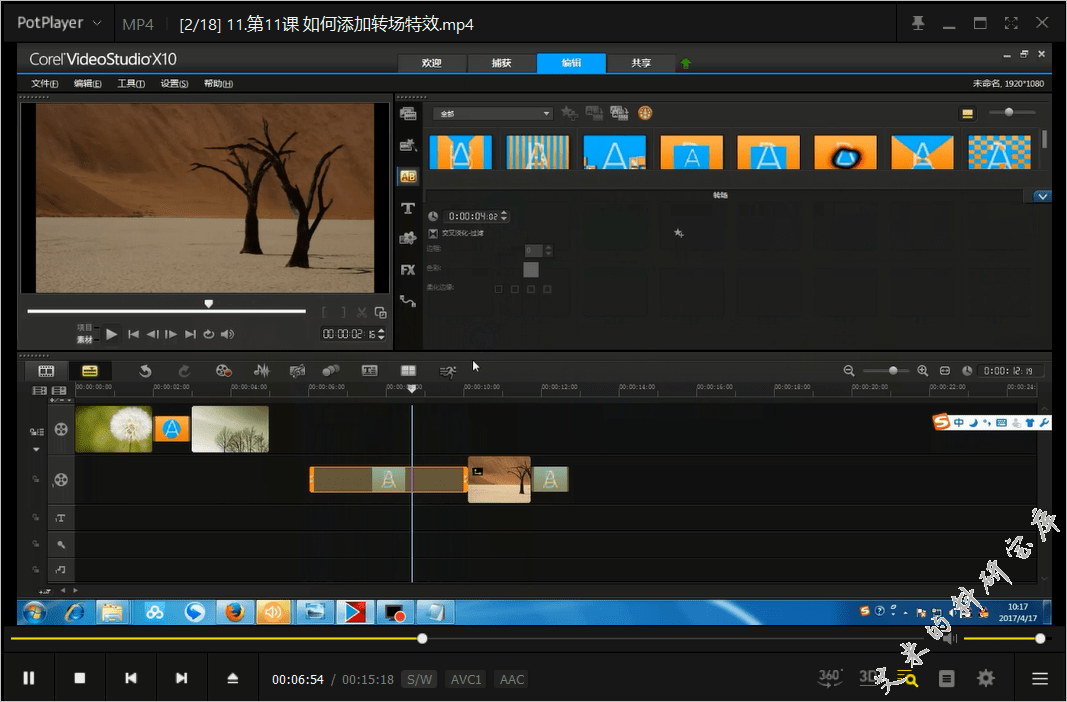Open the 编辑(E) menu
The image size is (1067, 702).
[88, 83]
